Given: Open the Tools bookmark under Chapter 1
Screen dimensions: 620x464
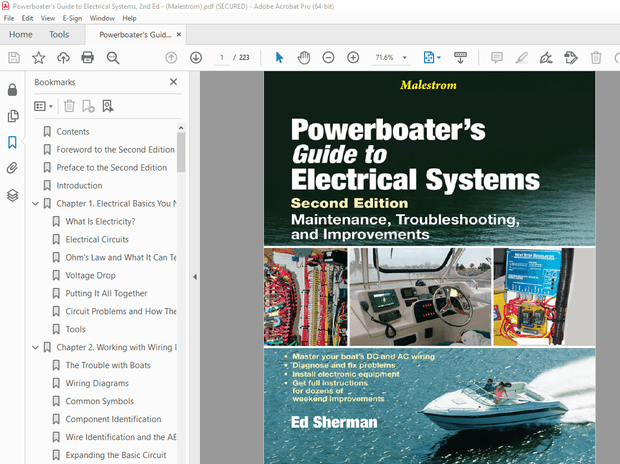Looking at the screenshot, I should tap(76, 329).
